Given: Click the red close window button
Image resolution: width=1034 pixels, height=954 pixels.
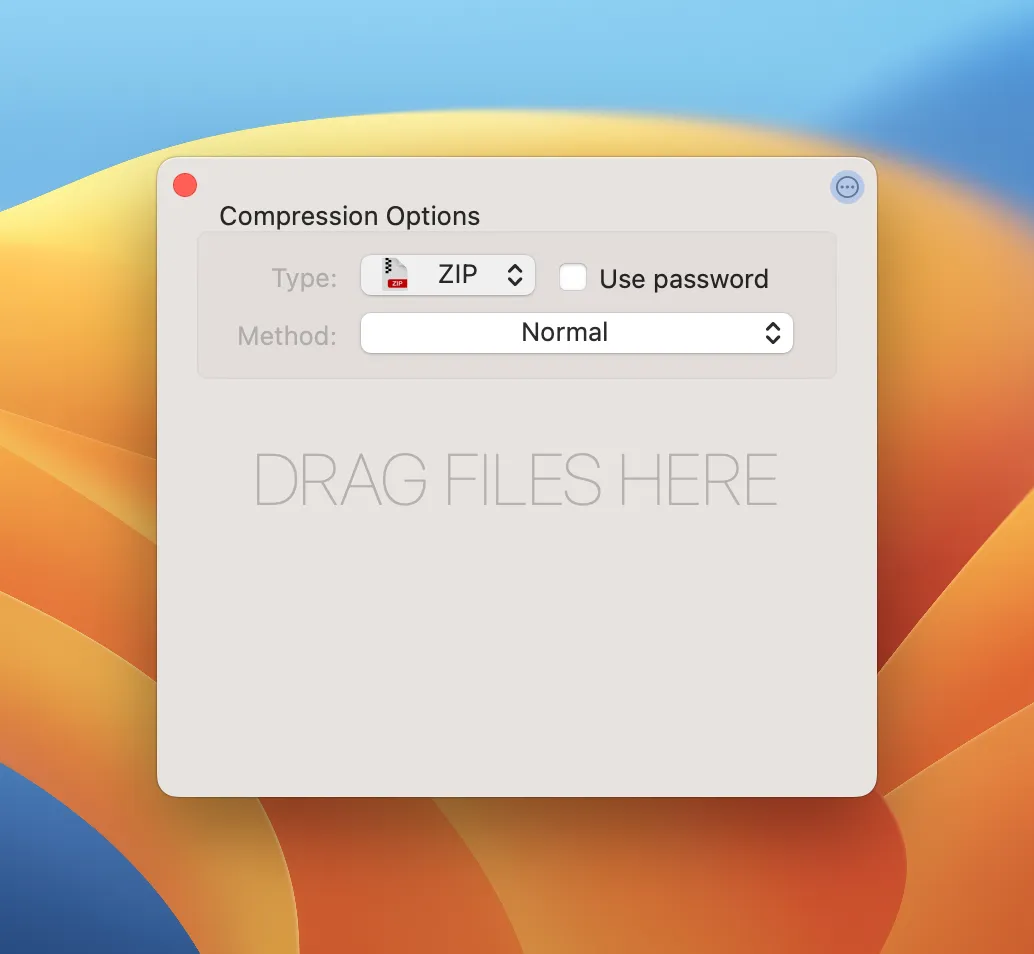Looking at the screenshot, I should point(185,185).
